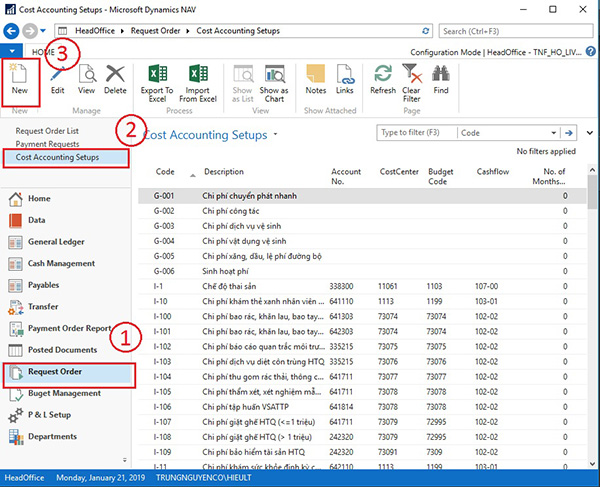This screenshot has width=600, height=487.
Task: Expand the Request Order breadcrumb arrow in the address bar
Action: [188, 31]
